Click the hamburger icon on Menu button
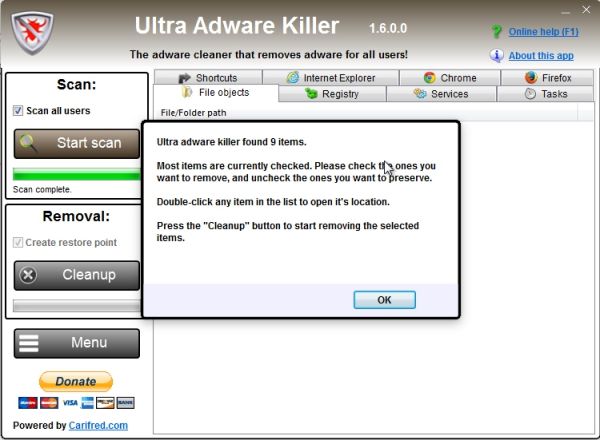 tap(29, 343)
